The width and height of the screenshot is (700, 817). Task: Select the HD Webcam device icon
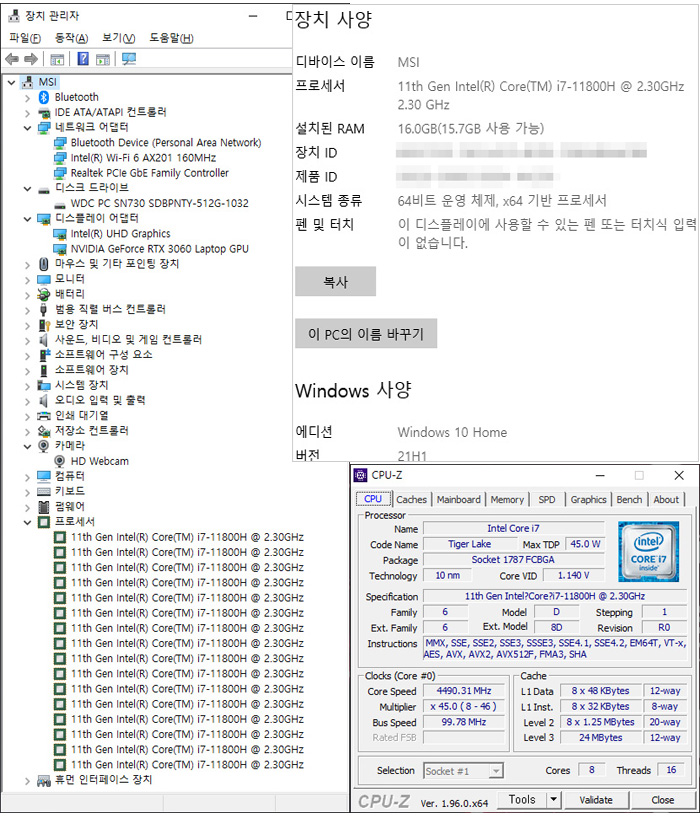coord(60,461)
